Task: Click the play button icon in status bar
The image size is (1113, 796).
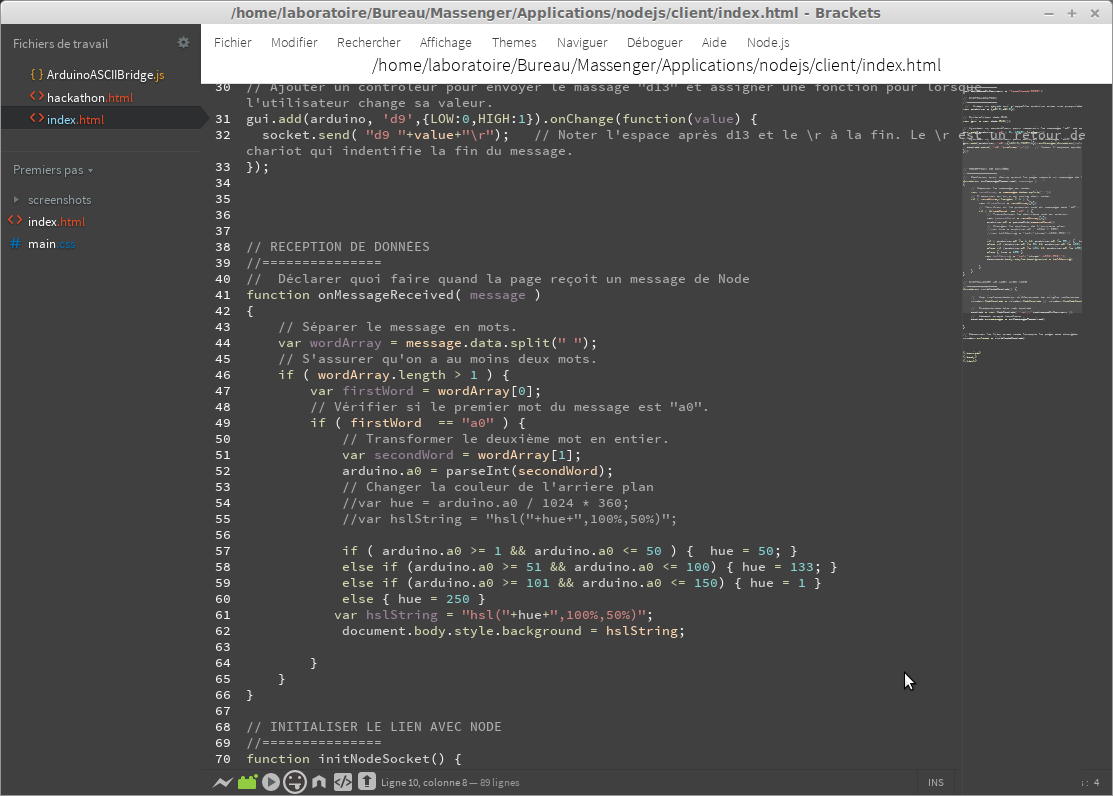Action: (x=270, y=782)
